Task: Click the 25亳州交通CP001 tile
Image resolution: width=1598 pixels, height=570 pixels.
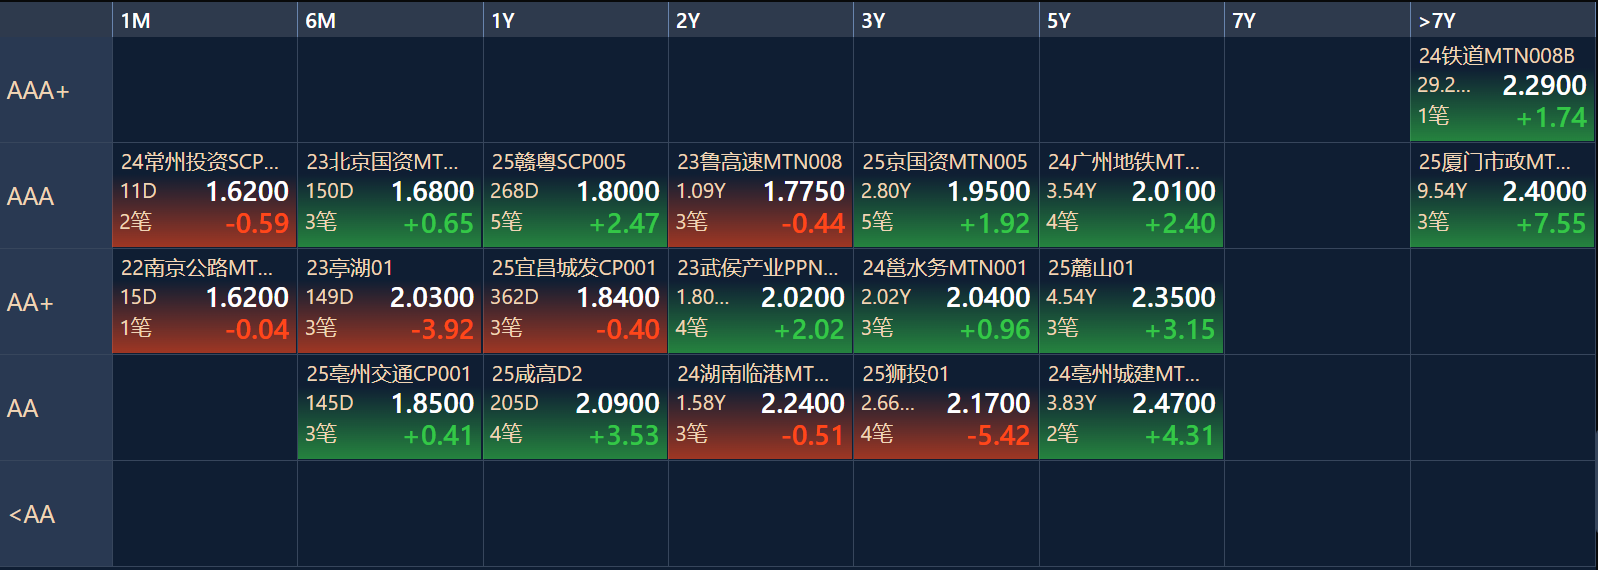Action: click(390, 407)
